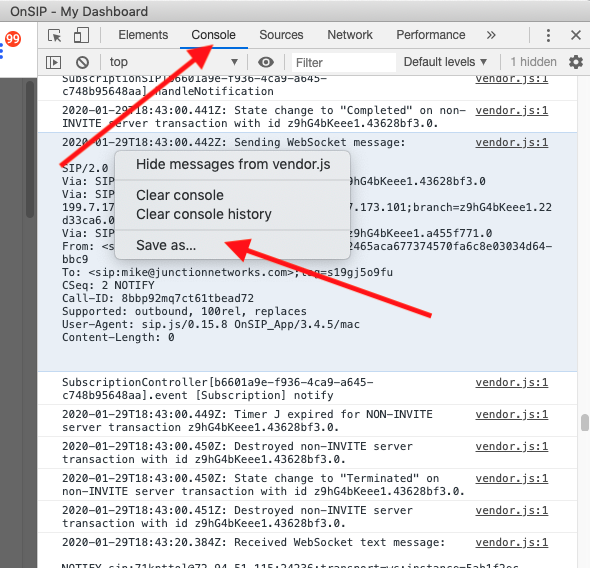Viewport: 590px width, 568px height.
Task: Choose Hide messages from vendor.js
Action: (233, 164)
